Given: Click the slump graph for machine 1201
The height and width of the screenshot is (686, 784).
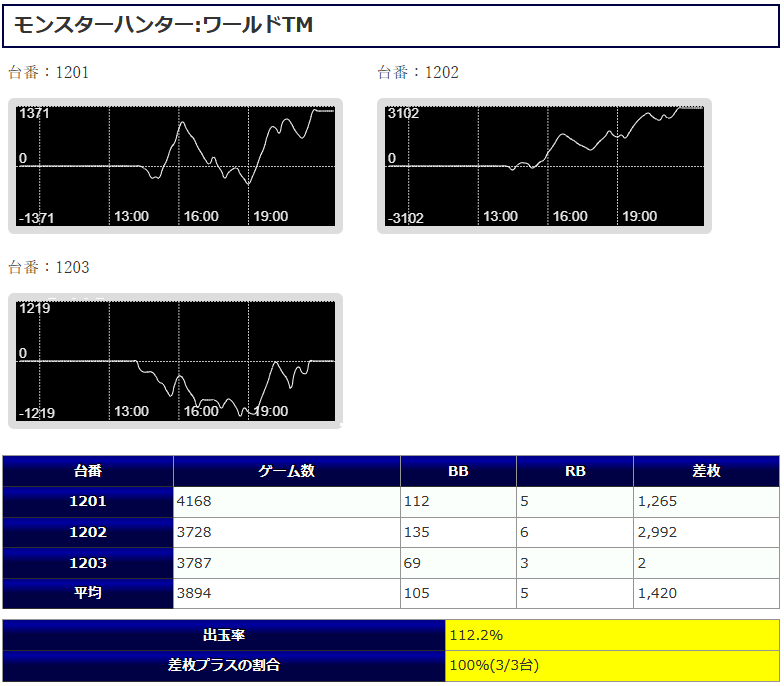Looking at the screenshot, I should point(175,166).
